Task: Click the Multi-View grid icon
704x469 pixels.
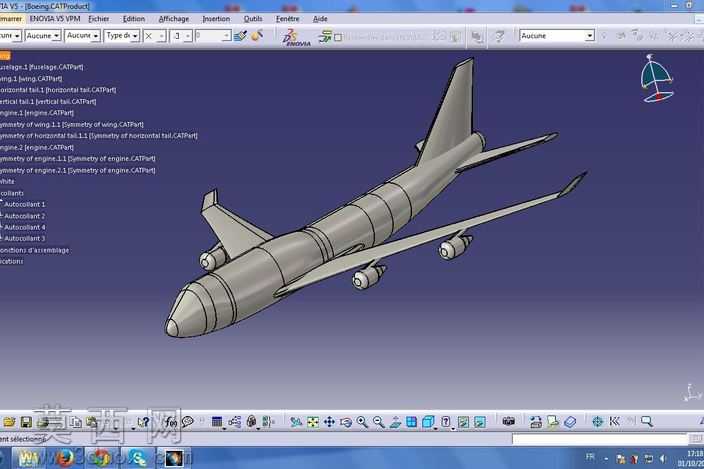Action: (x=411, y=422)
